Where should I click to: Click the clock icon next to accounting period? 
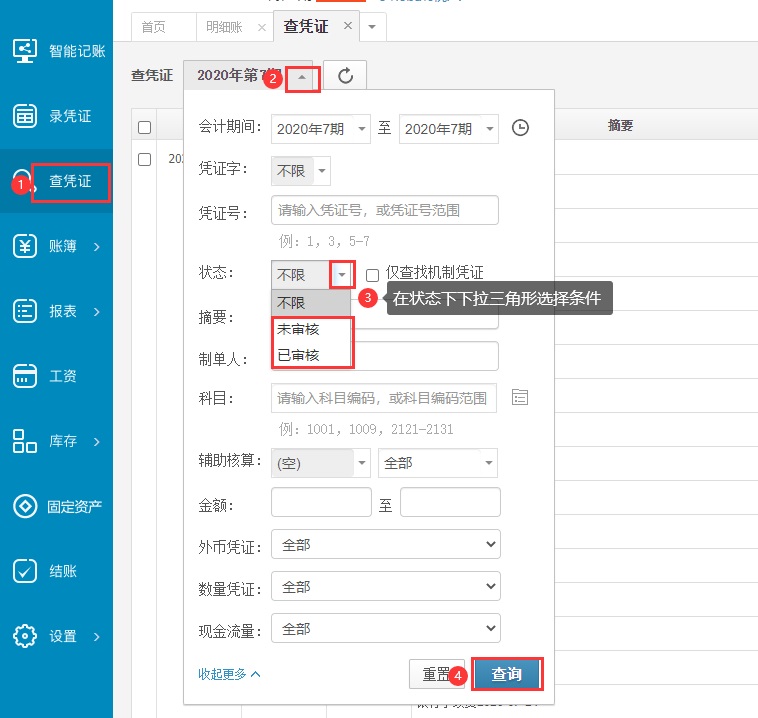[x=520, y=128]
